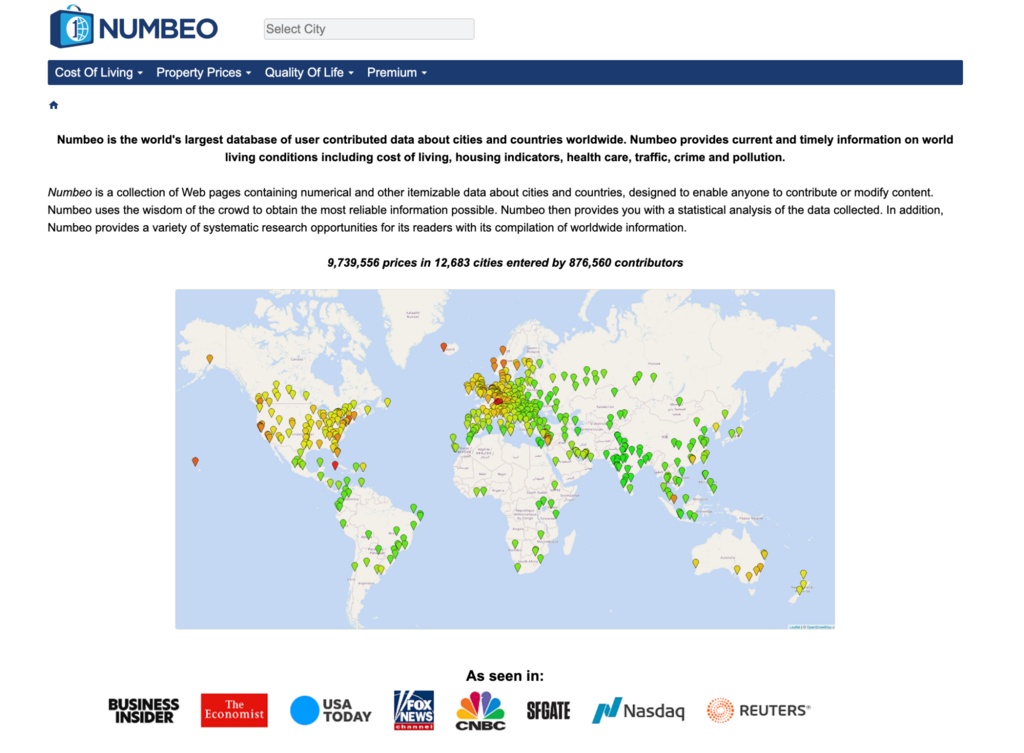This screenshot has width=1024, height=753.
Task: Click the USA Today logo
Action: tap(331, 710)
